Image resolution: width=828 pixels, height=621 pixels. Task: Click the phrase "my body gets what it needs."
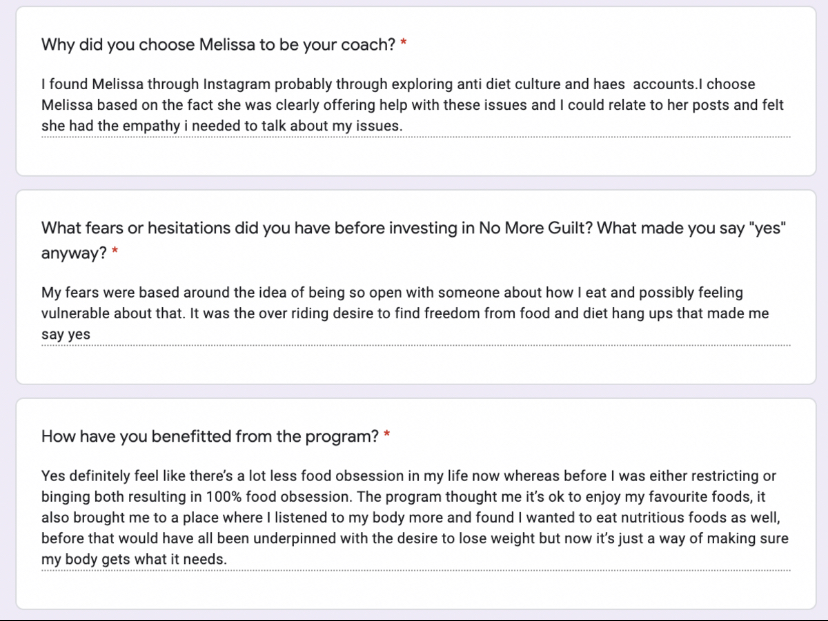tap(134, 559)
